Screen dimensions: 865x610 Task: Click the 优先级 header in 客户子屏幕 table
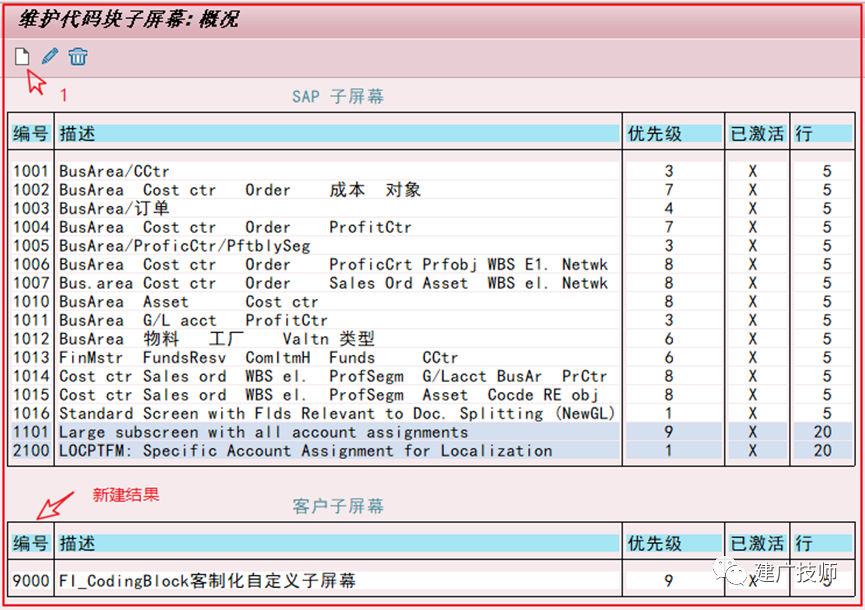coord(674,543)
